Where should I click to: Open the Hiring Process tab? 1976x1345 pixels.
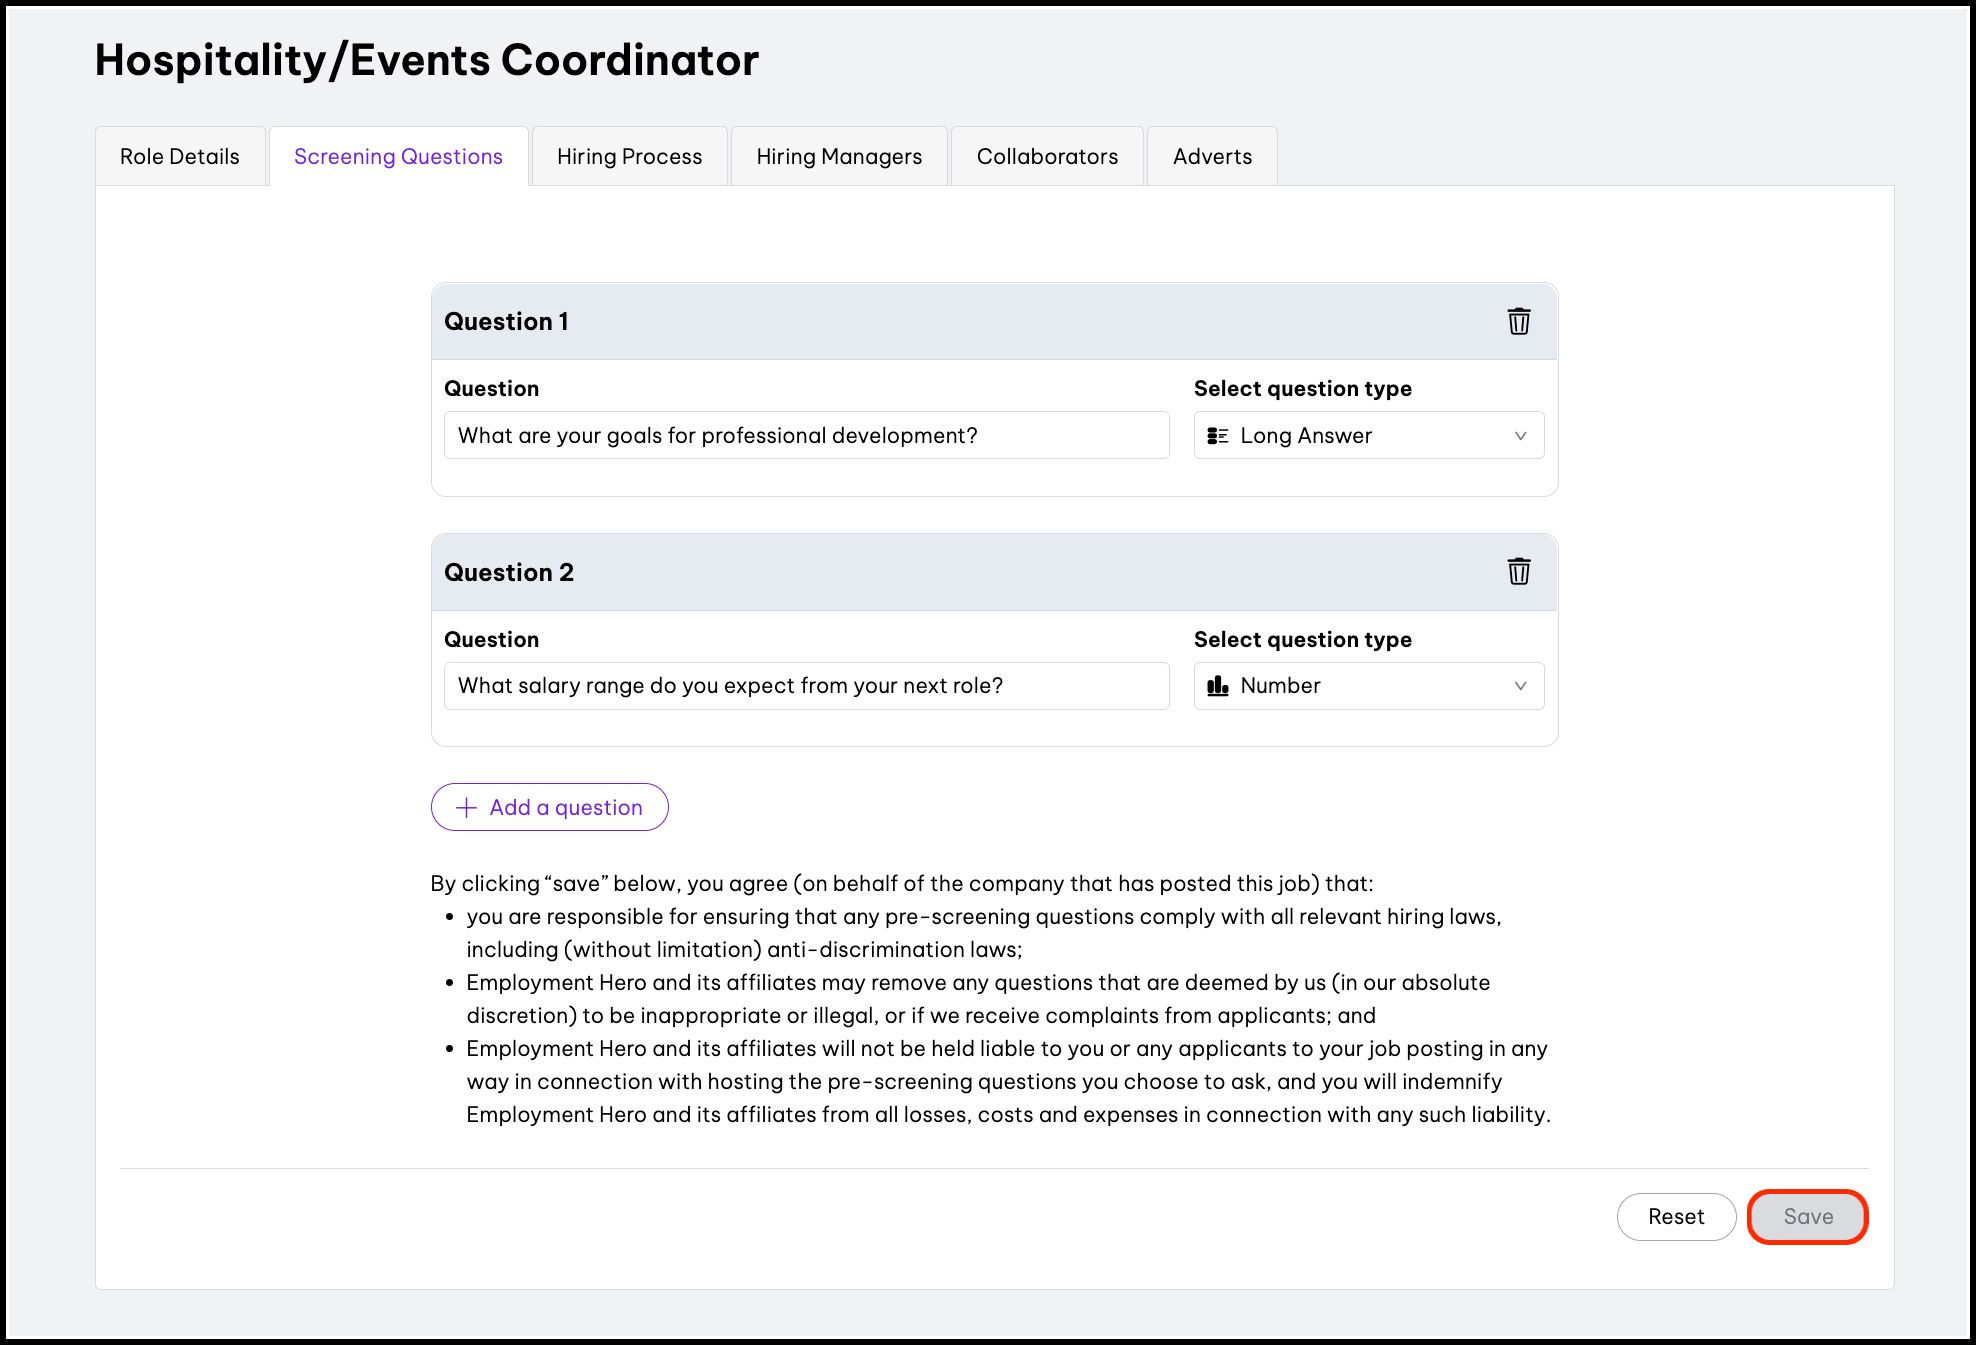[x=629, y=157]
